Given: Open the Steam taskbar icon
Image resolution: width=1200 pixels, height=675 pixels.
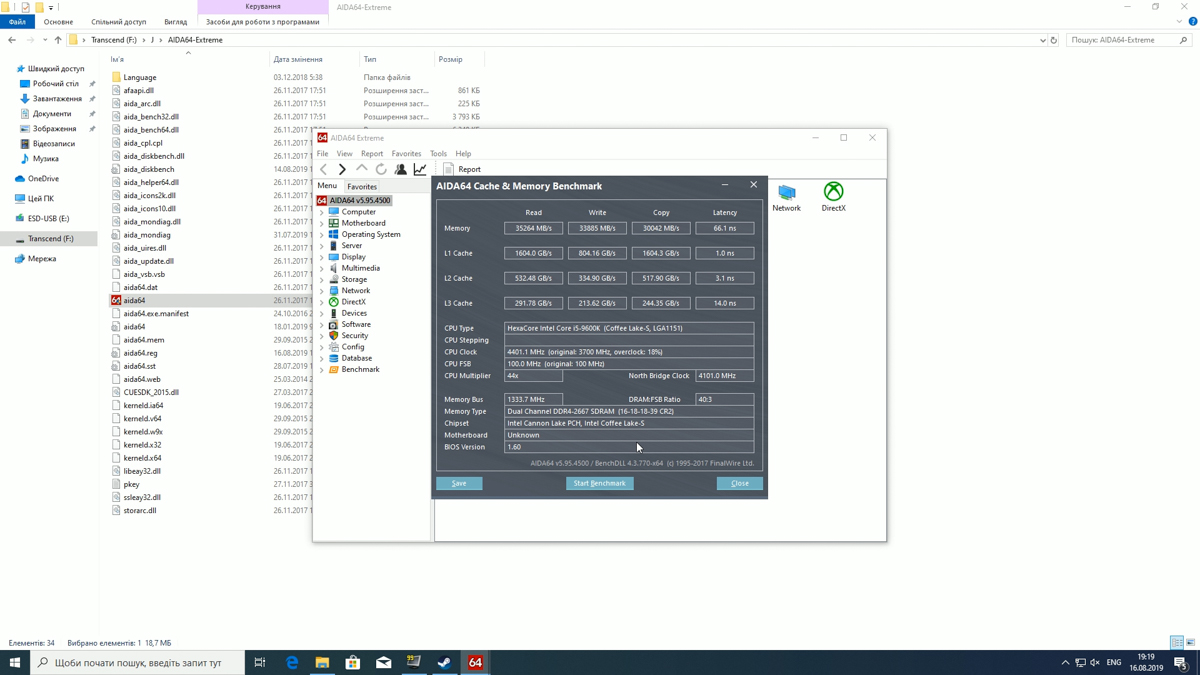Looking at the screenshot, I should pyautogui.click(x=444, y=662).
